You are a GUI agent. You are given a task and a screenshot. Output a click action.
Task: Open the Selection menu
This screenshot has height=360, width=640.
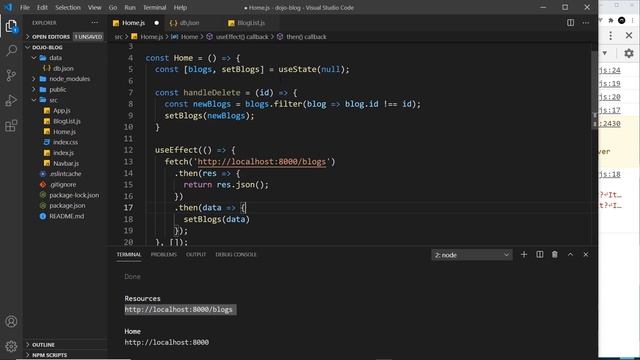click(68, 7)
